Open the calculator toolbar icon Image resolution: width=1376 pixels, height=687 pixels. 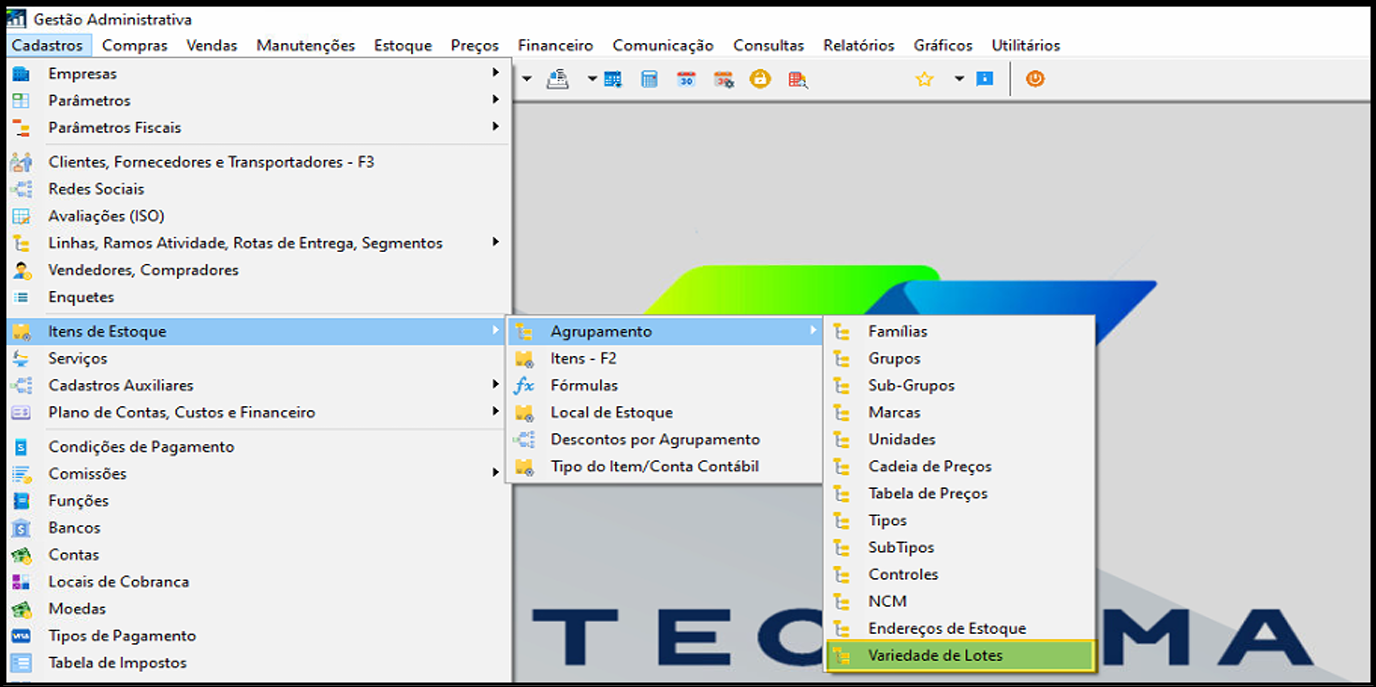click(649, 79)
